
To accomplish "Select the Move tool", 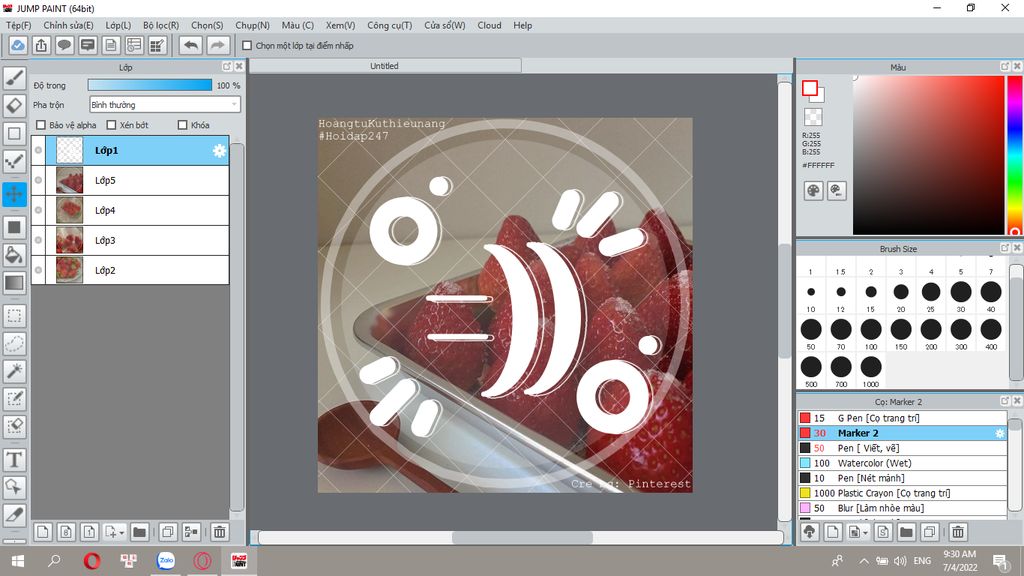I will pyautogui.click(x=14, y=194).
